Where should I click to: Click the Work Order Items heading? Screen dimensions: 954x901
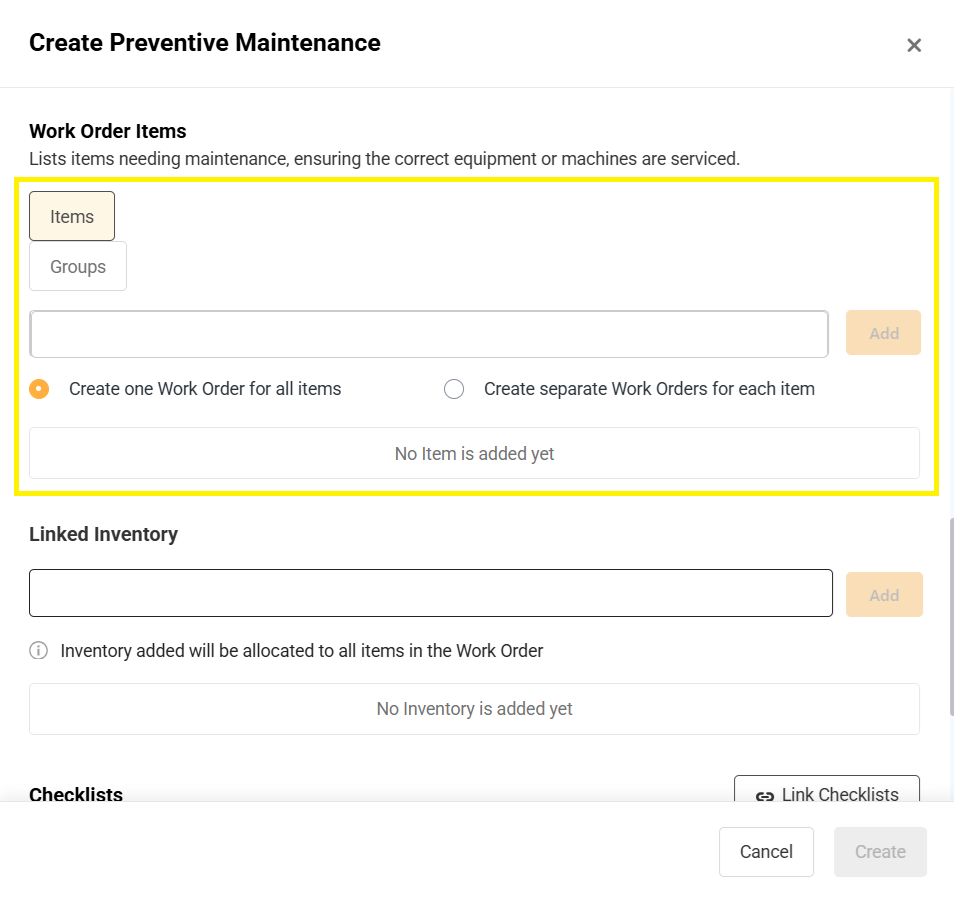[x=108, y=131]
